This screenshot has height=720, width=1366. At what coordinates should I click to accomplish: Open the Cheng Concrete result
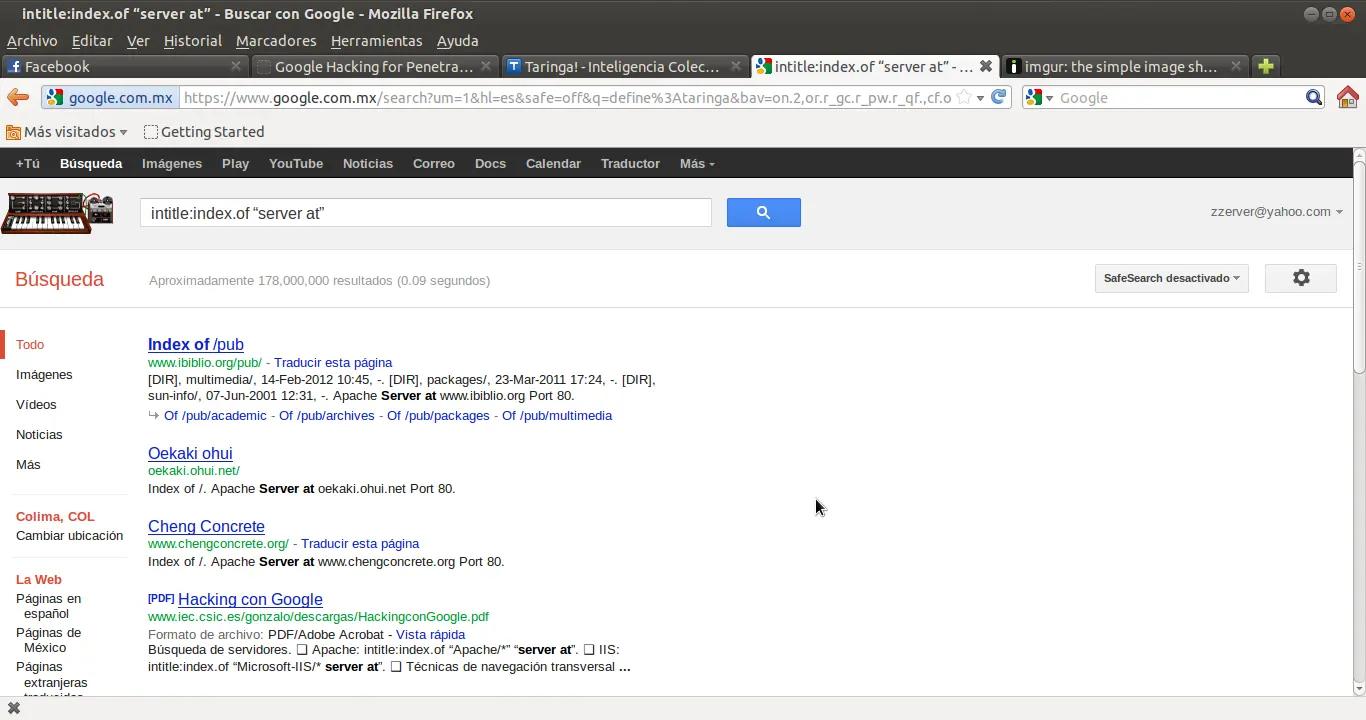coord(206,526)
